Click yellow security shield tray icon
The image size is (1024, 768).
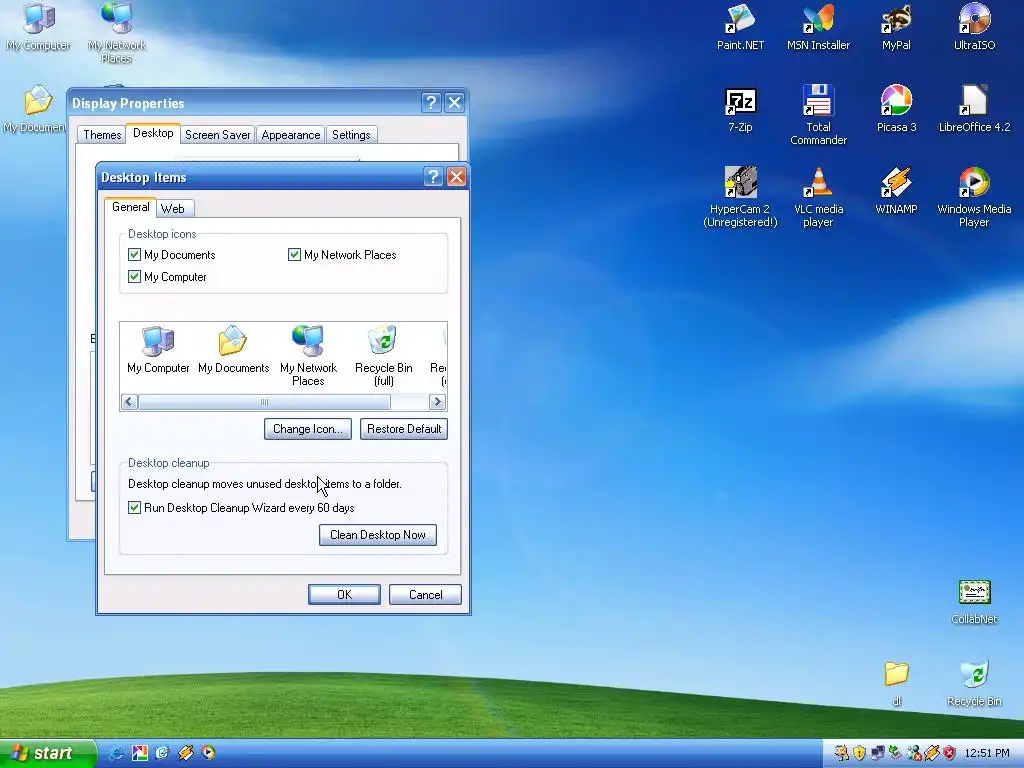(x=860, y=753)
